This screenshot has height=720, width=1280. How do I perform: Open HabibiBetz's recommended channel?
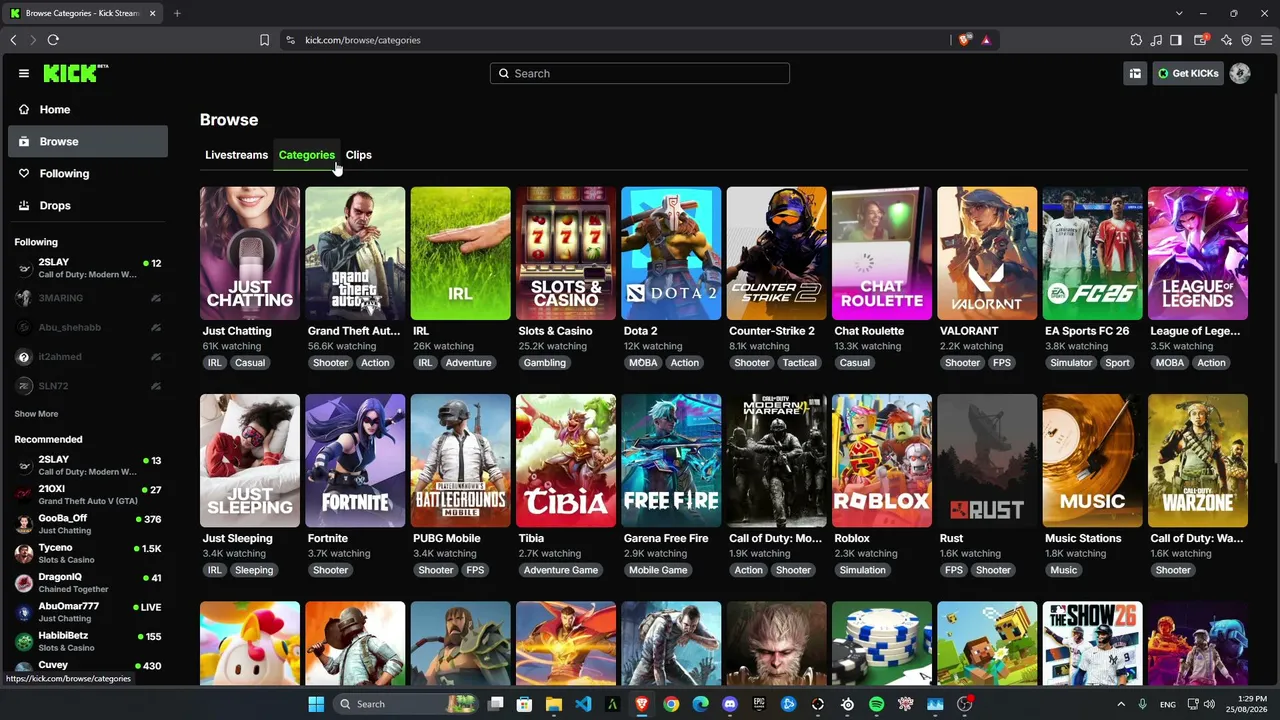point(88,641)
